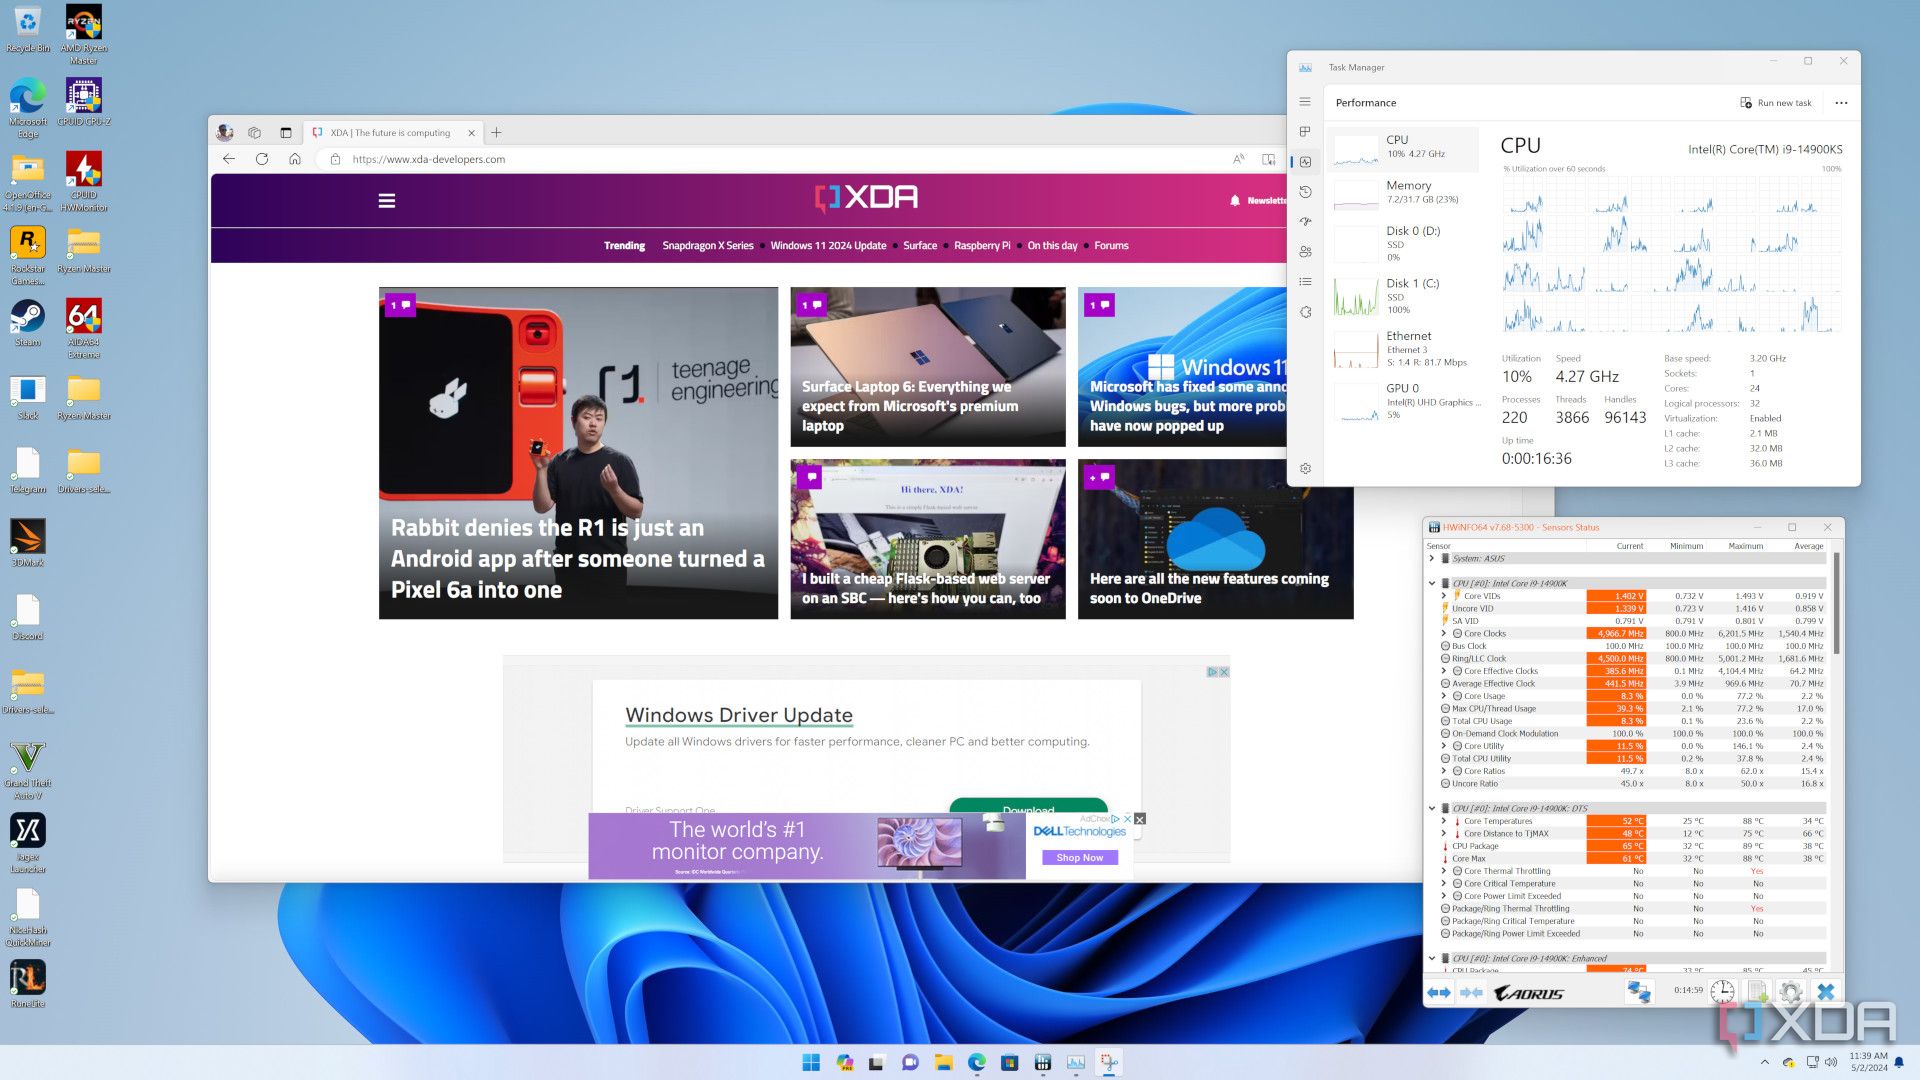Viewport: 1920px width, 1080px height.
Task: Click Shop Now in Dell ad
Action: 1080,857
